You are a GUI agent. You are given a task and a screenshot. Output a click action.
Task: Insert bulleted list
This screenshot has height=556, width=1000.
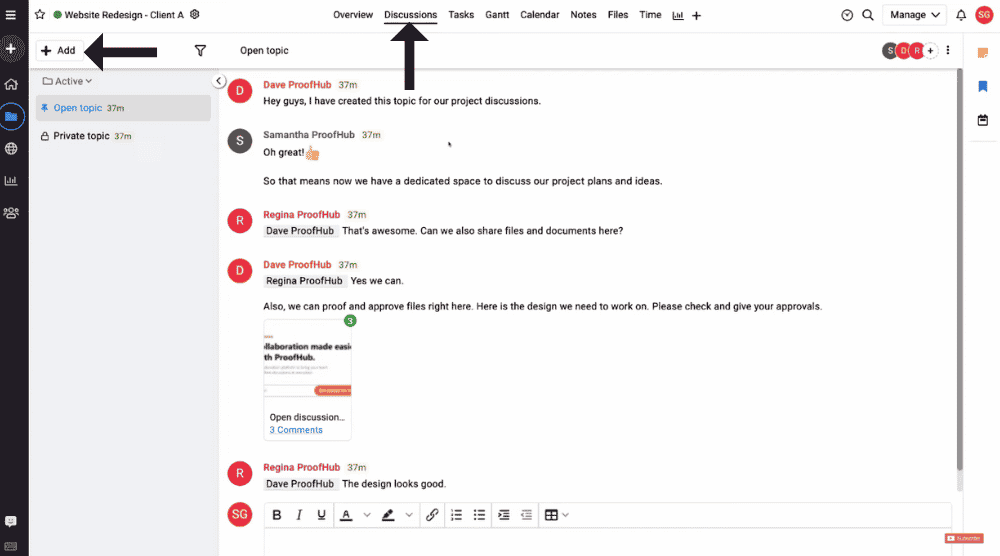[479, 515]
